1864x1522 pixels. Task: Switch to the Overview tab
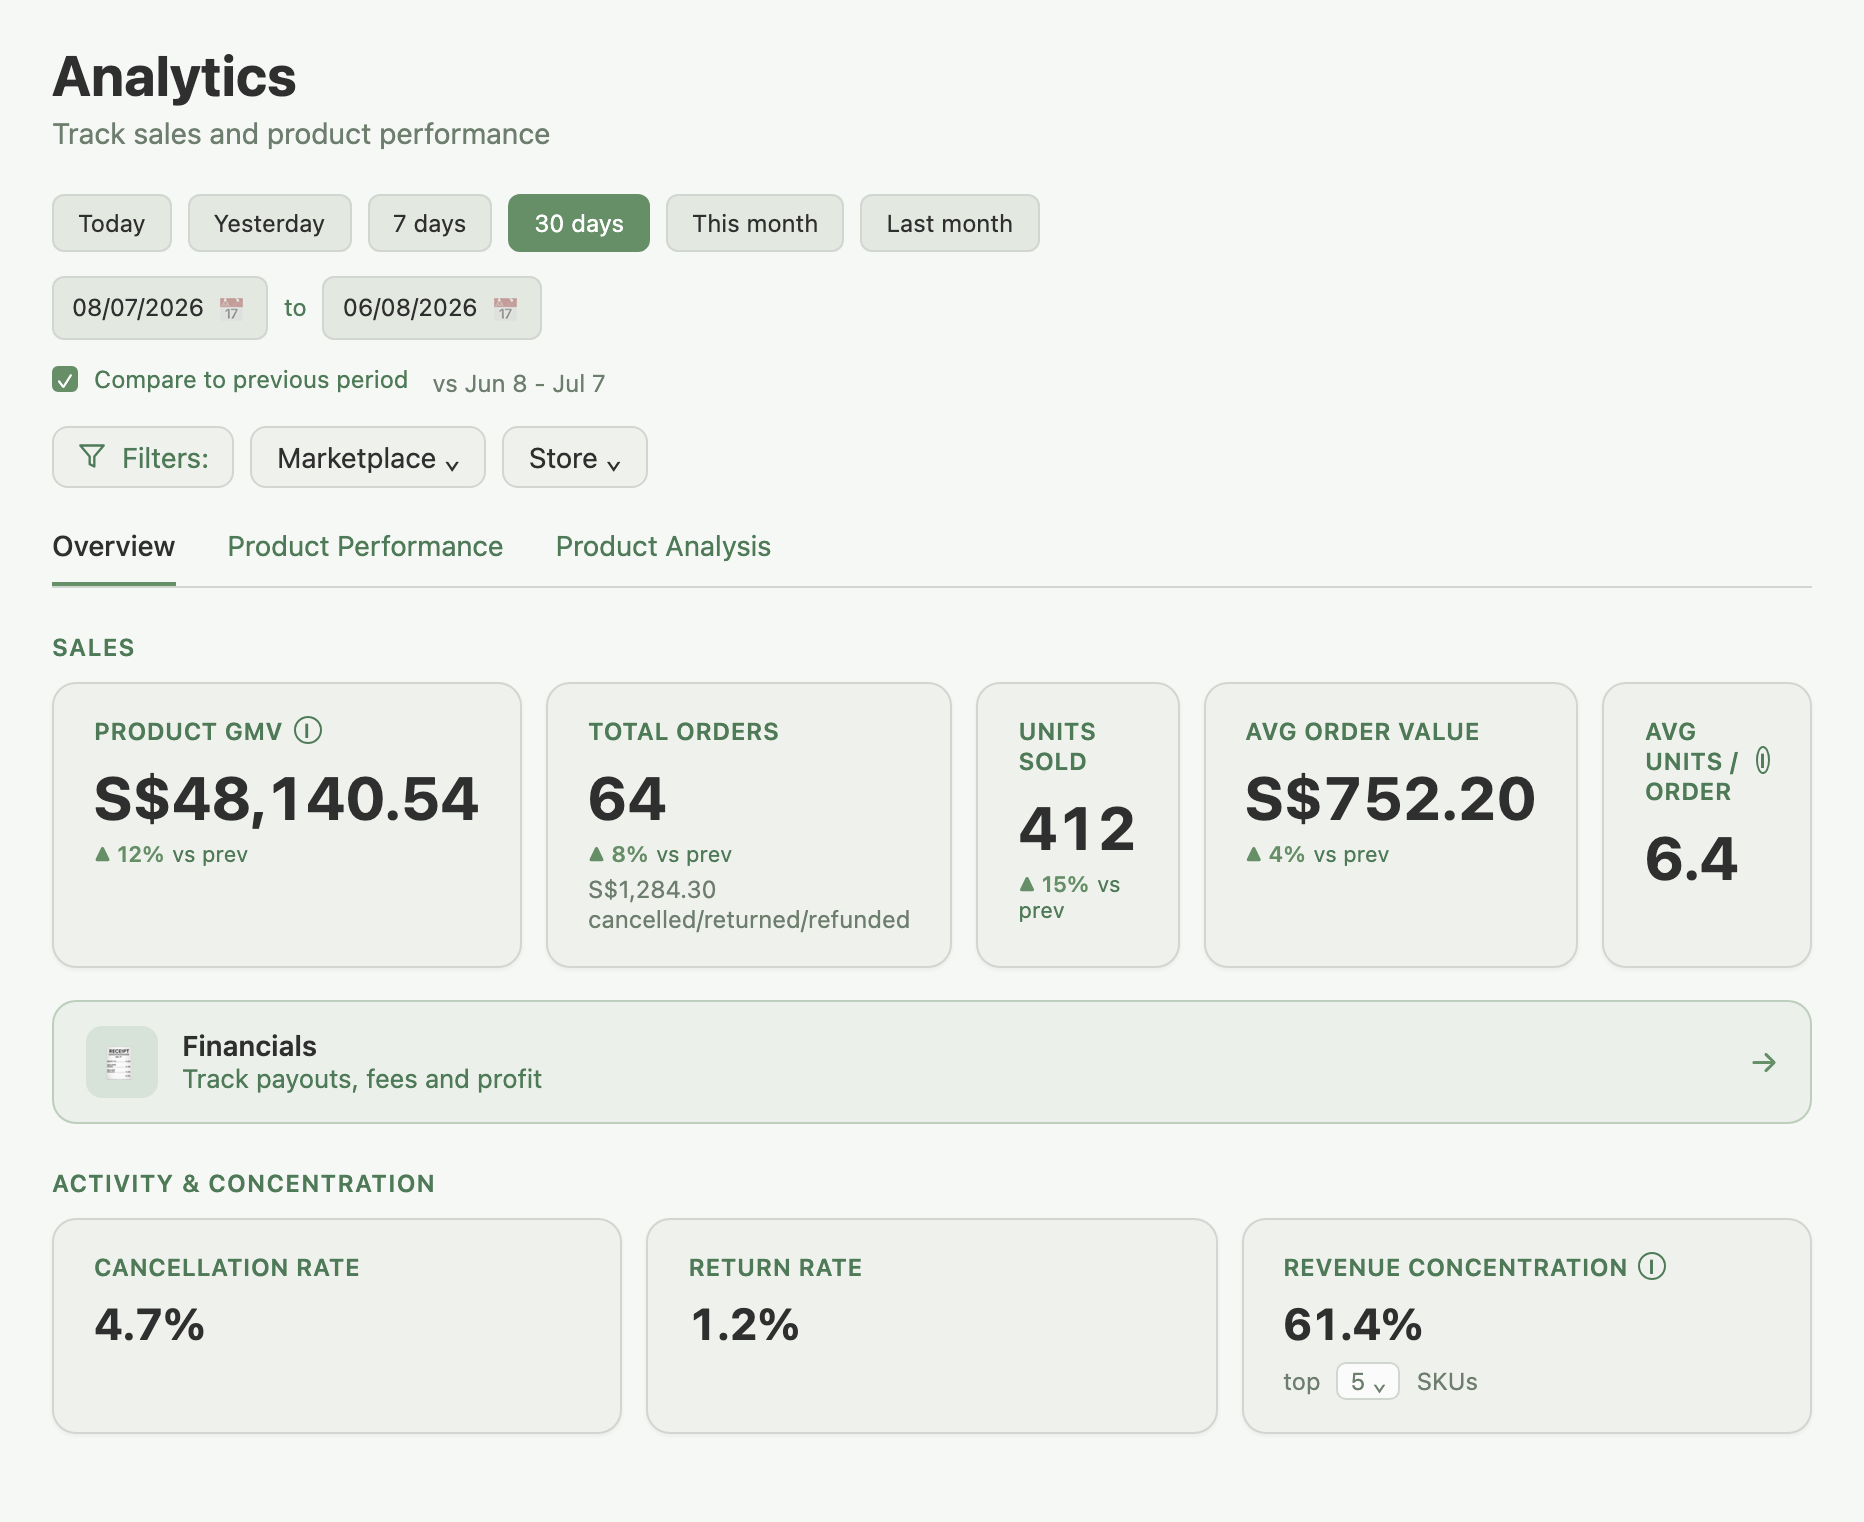[x=114, y=547]
